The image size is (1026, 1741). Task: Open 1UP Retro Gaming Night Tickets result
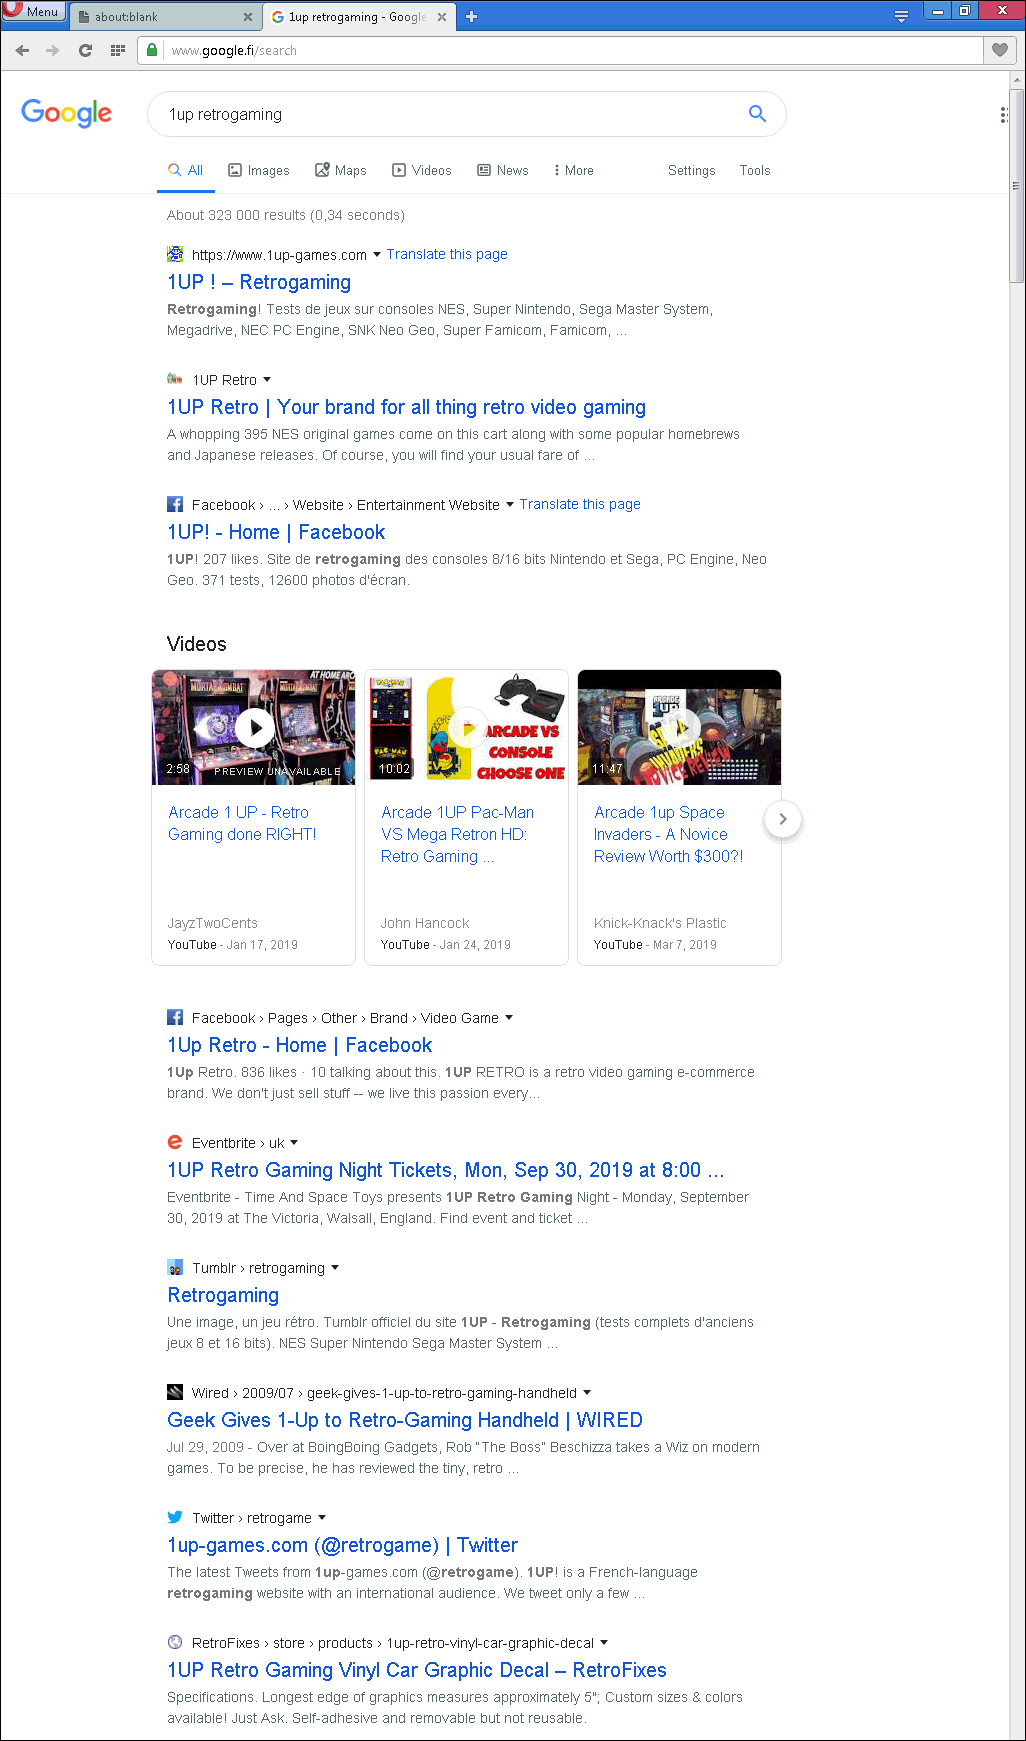[446, 1170]
